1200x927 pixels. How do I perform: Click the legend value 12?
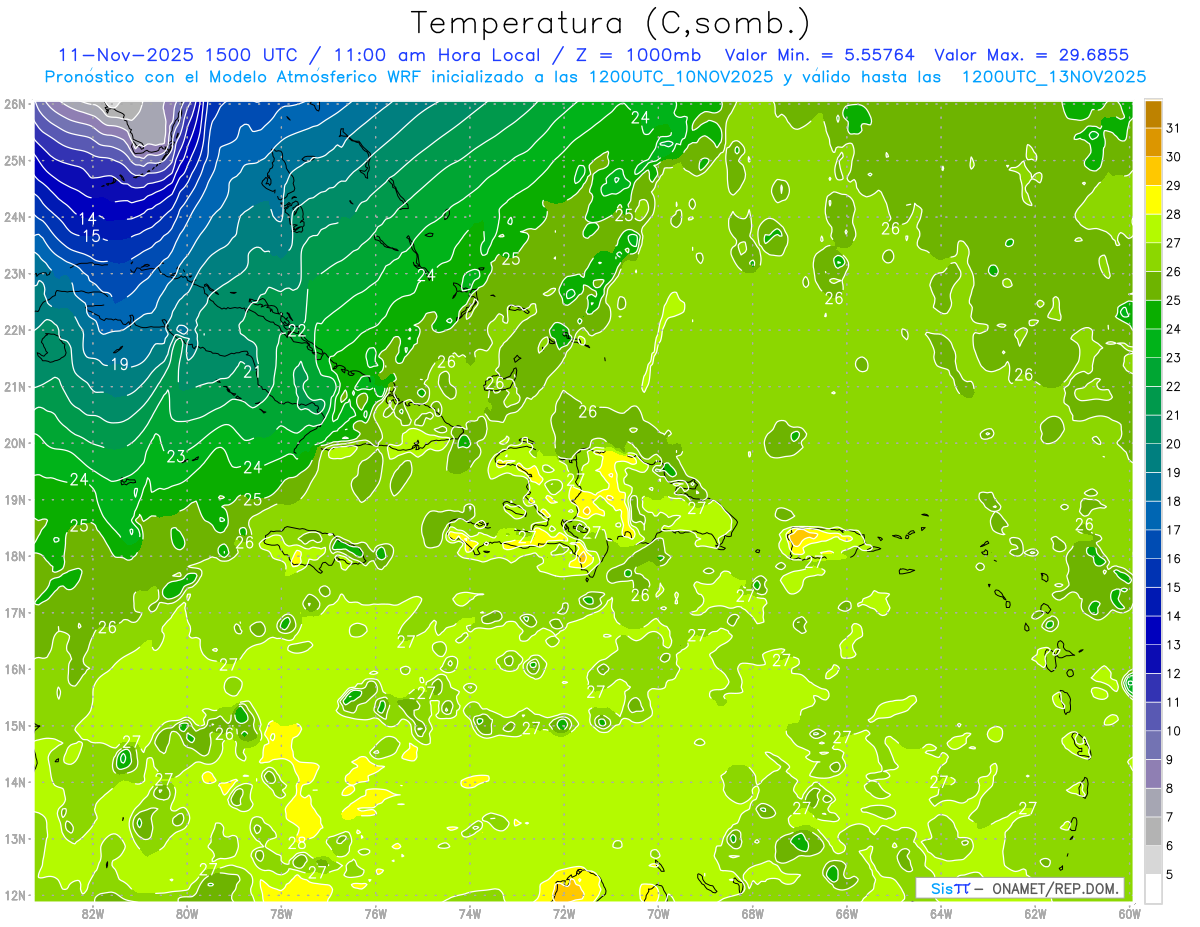(1174, 673)
